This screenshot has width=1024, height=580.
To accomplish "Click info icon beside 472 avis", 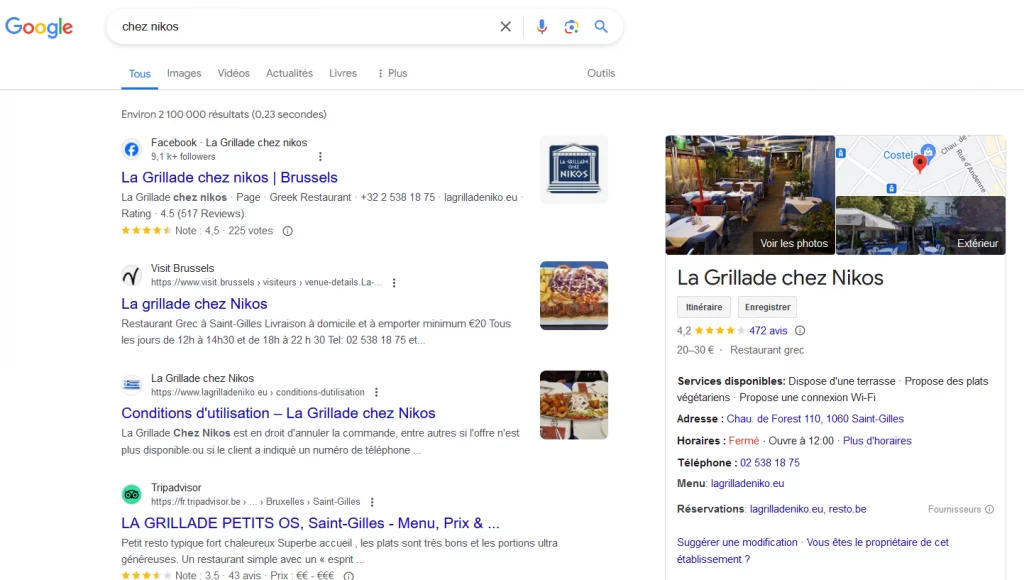I will pyautogui.click(x=800, y=330).
